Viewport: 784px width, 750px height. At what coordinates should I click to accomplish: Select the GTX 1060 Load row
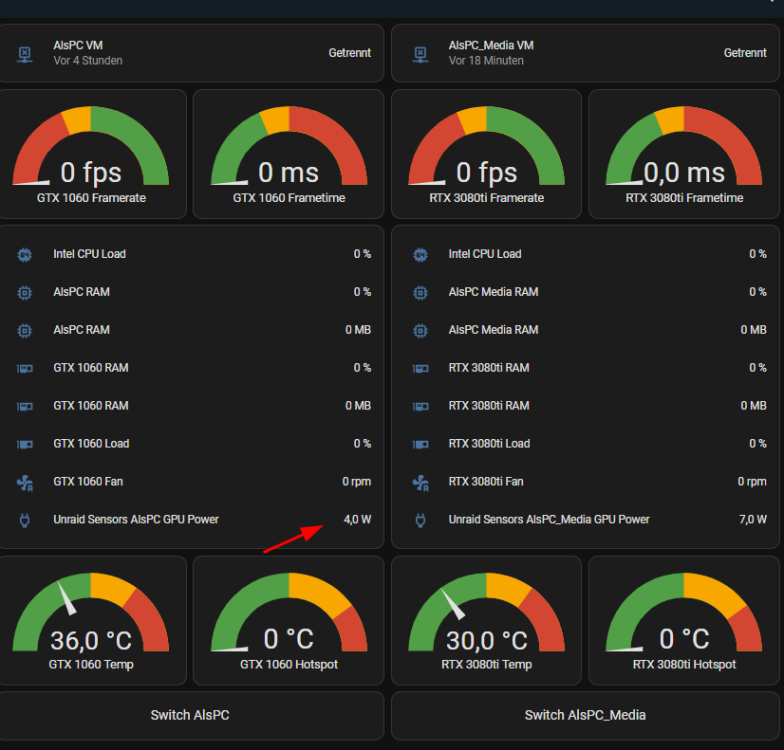(x=194, y=444)
